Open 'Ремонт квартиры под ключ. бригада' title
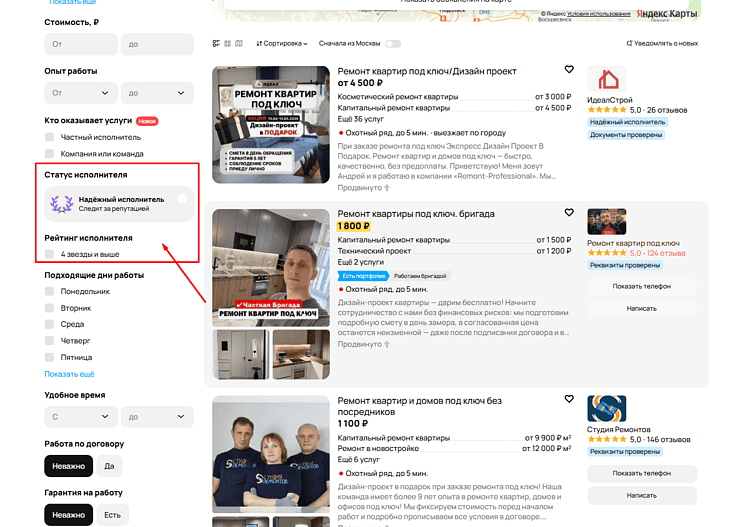This screenshot has height=527, width=751. click(x=416, y=214)
